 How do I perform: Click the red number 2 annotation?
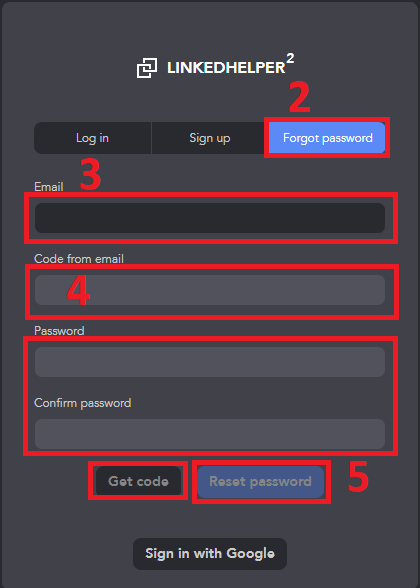pyautogui.click(x=300, y=97)
